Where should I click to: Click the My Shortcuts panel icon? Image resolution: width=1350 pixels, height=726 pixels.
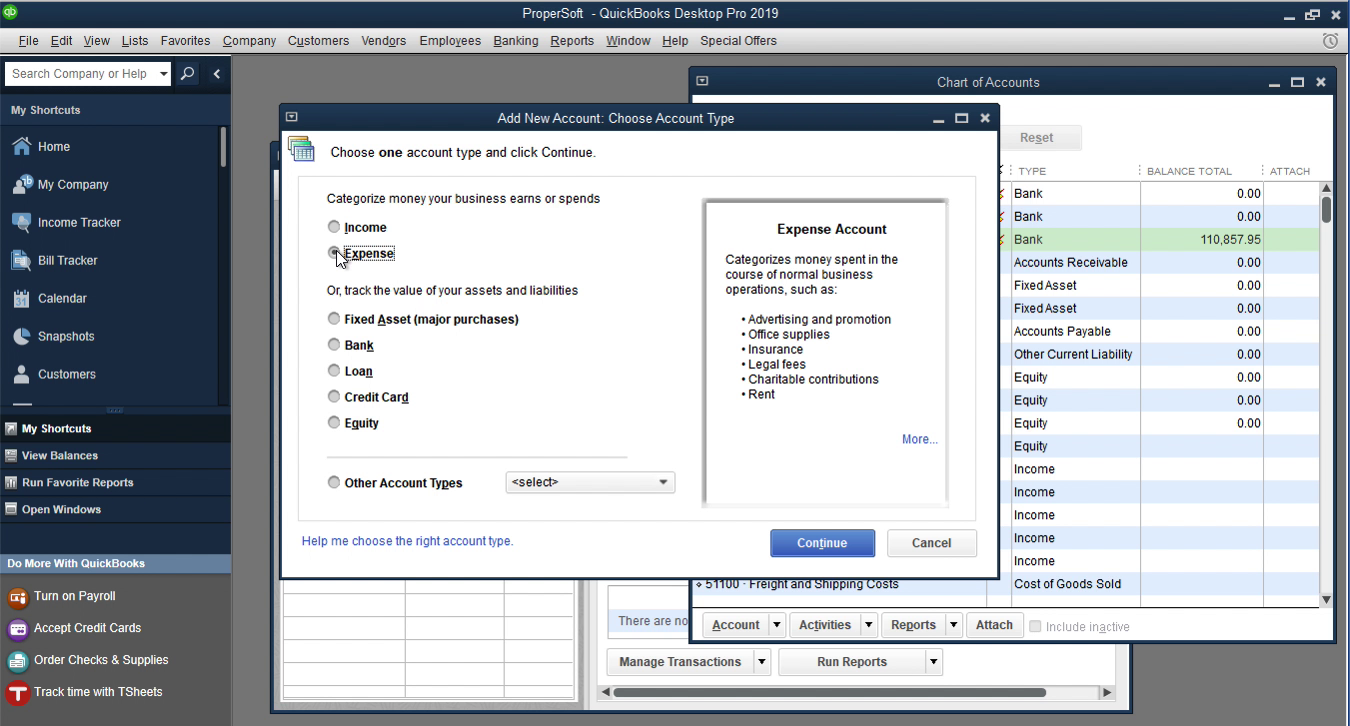(11, 429)
